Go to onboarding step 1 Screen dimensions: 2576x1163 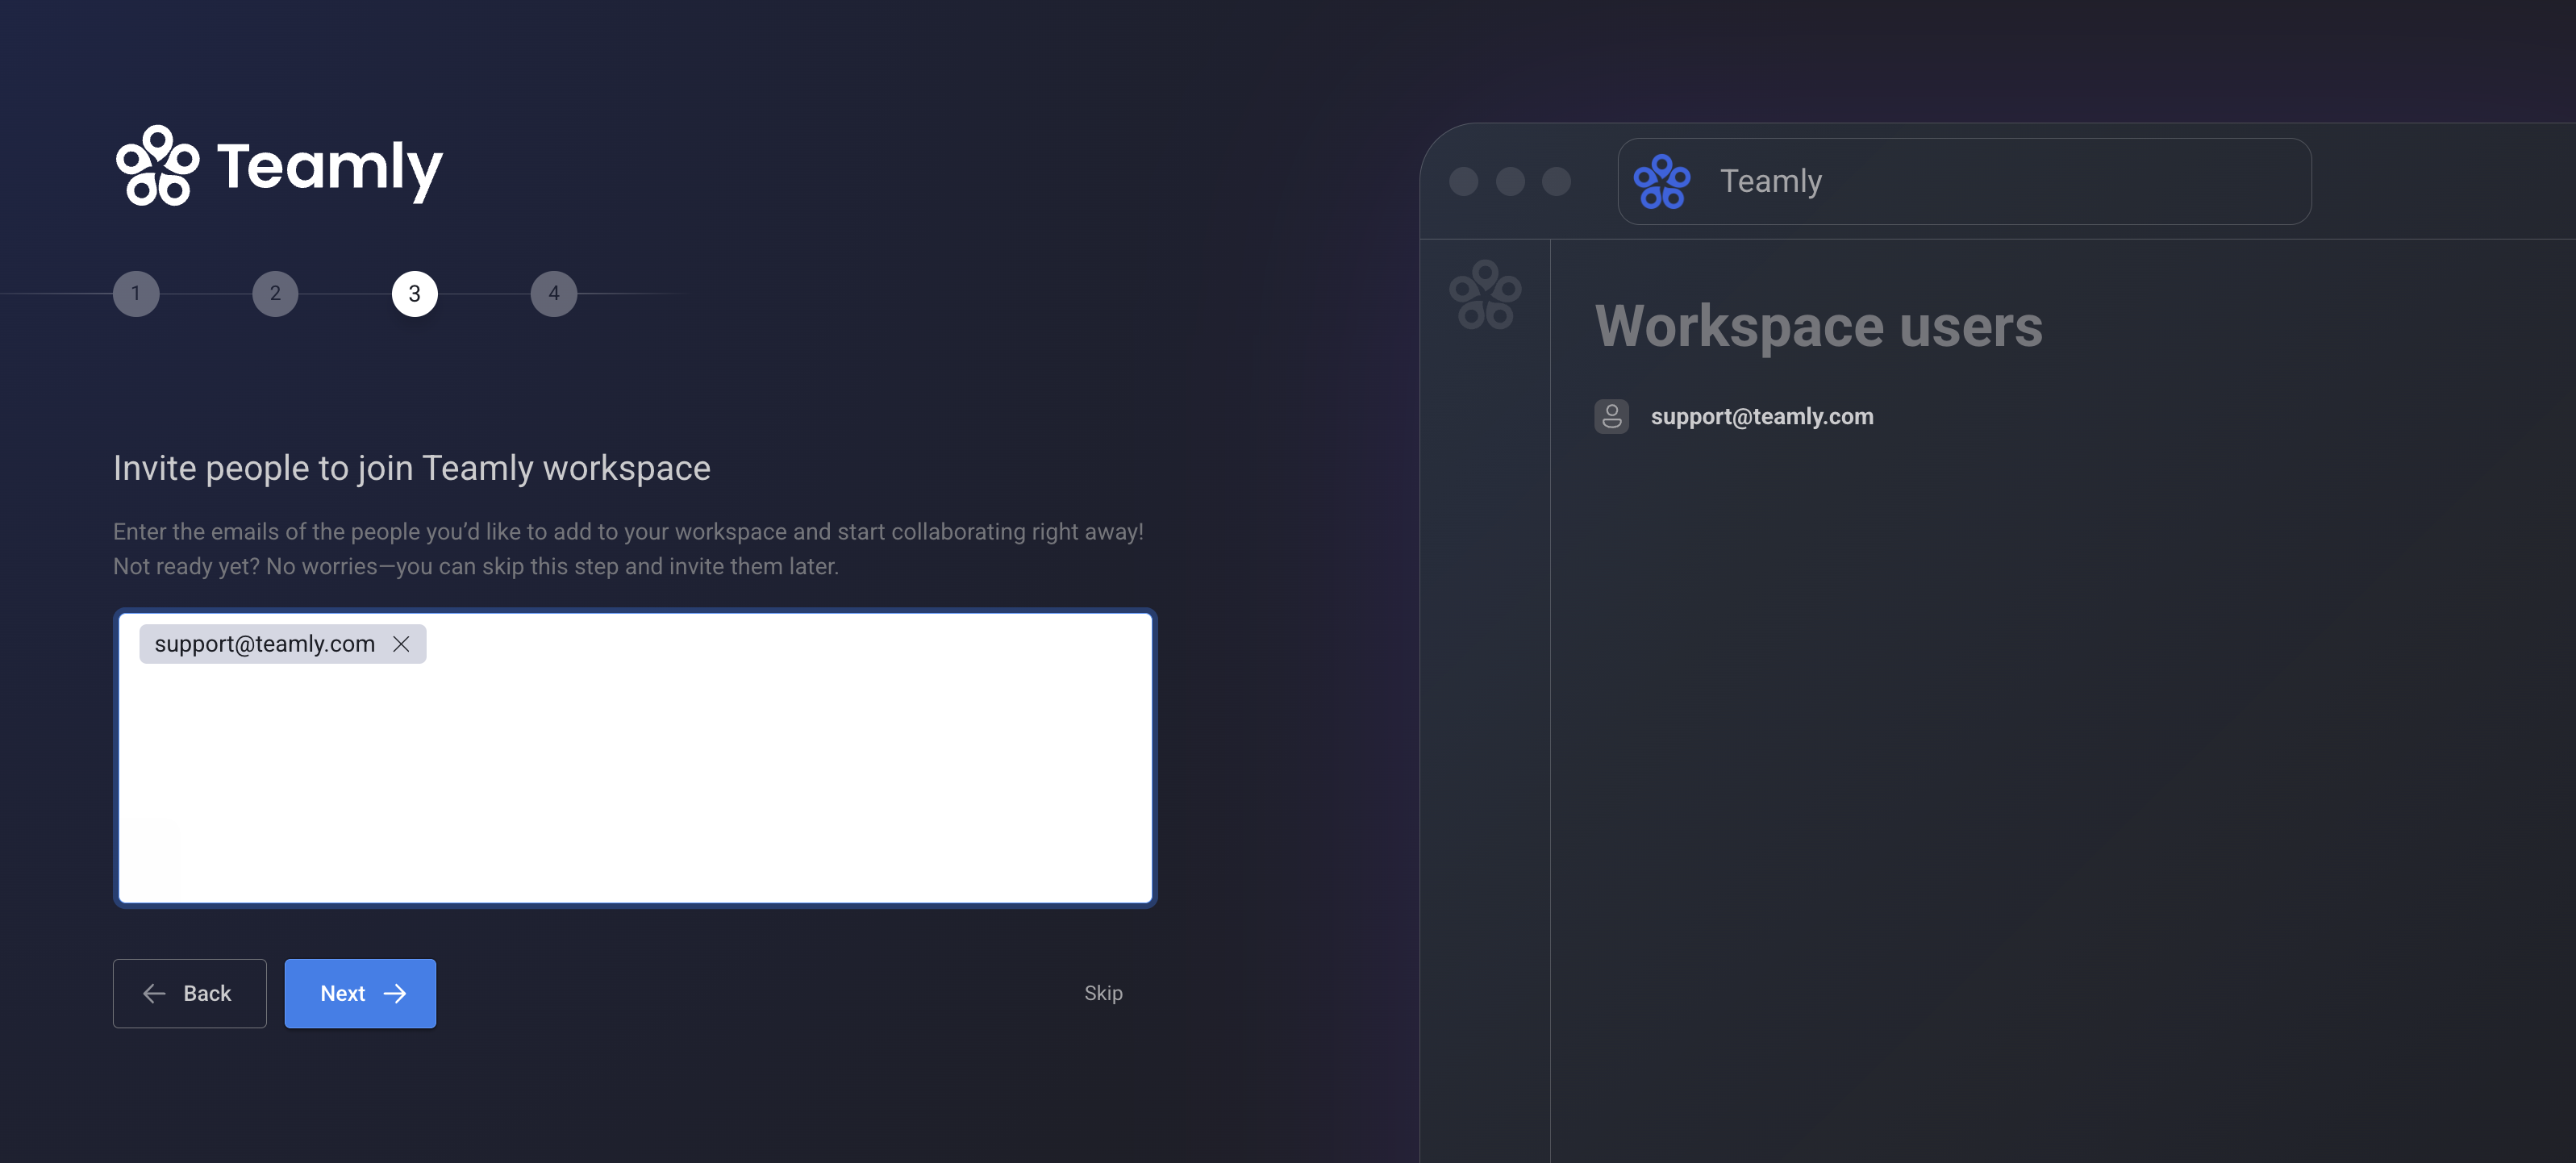[136, 294]
